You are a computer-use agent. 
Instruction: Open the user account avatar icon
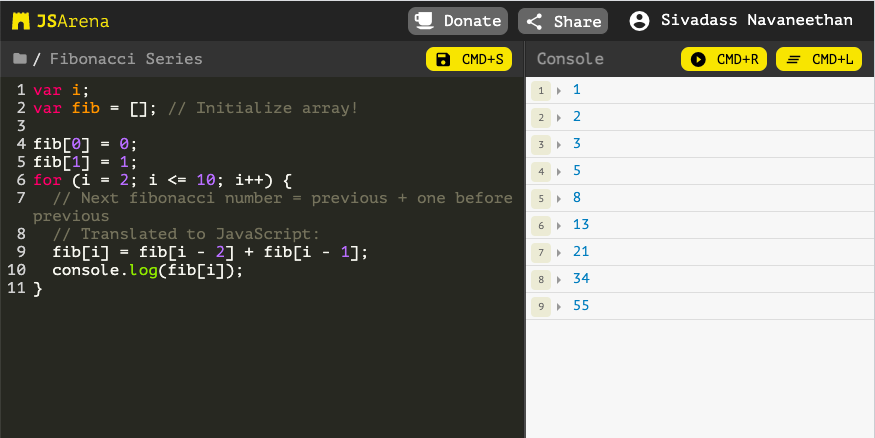click(639, 21)
